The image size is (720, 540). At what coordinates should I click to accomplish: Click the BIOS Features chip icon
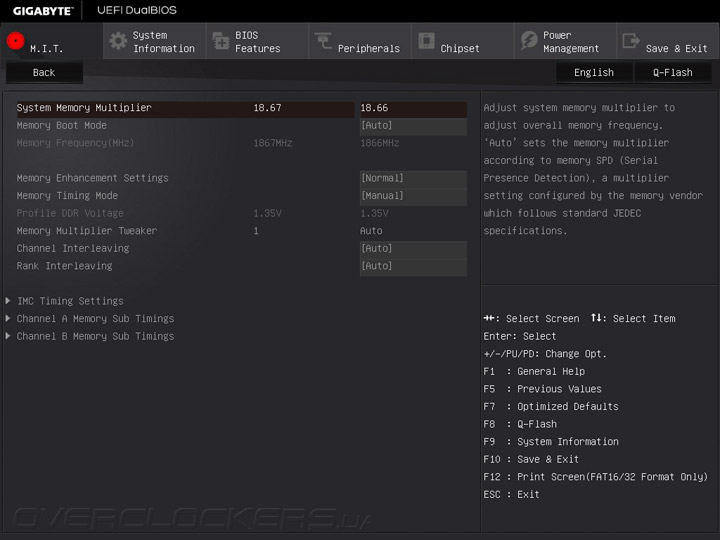221,41
